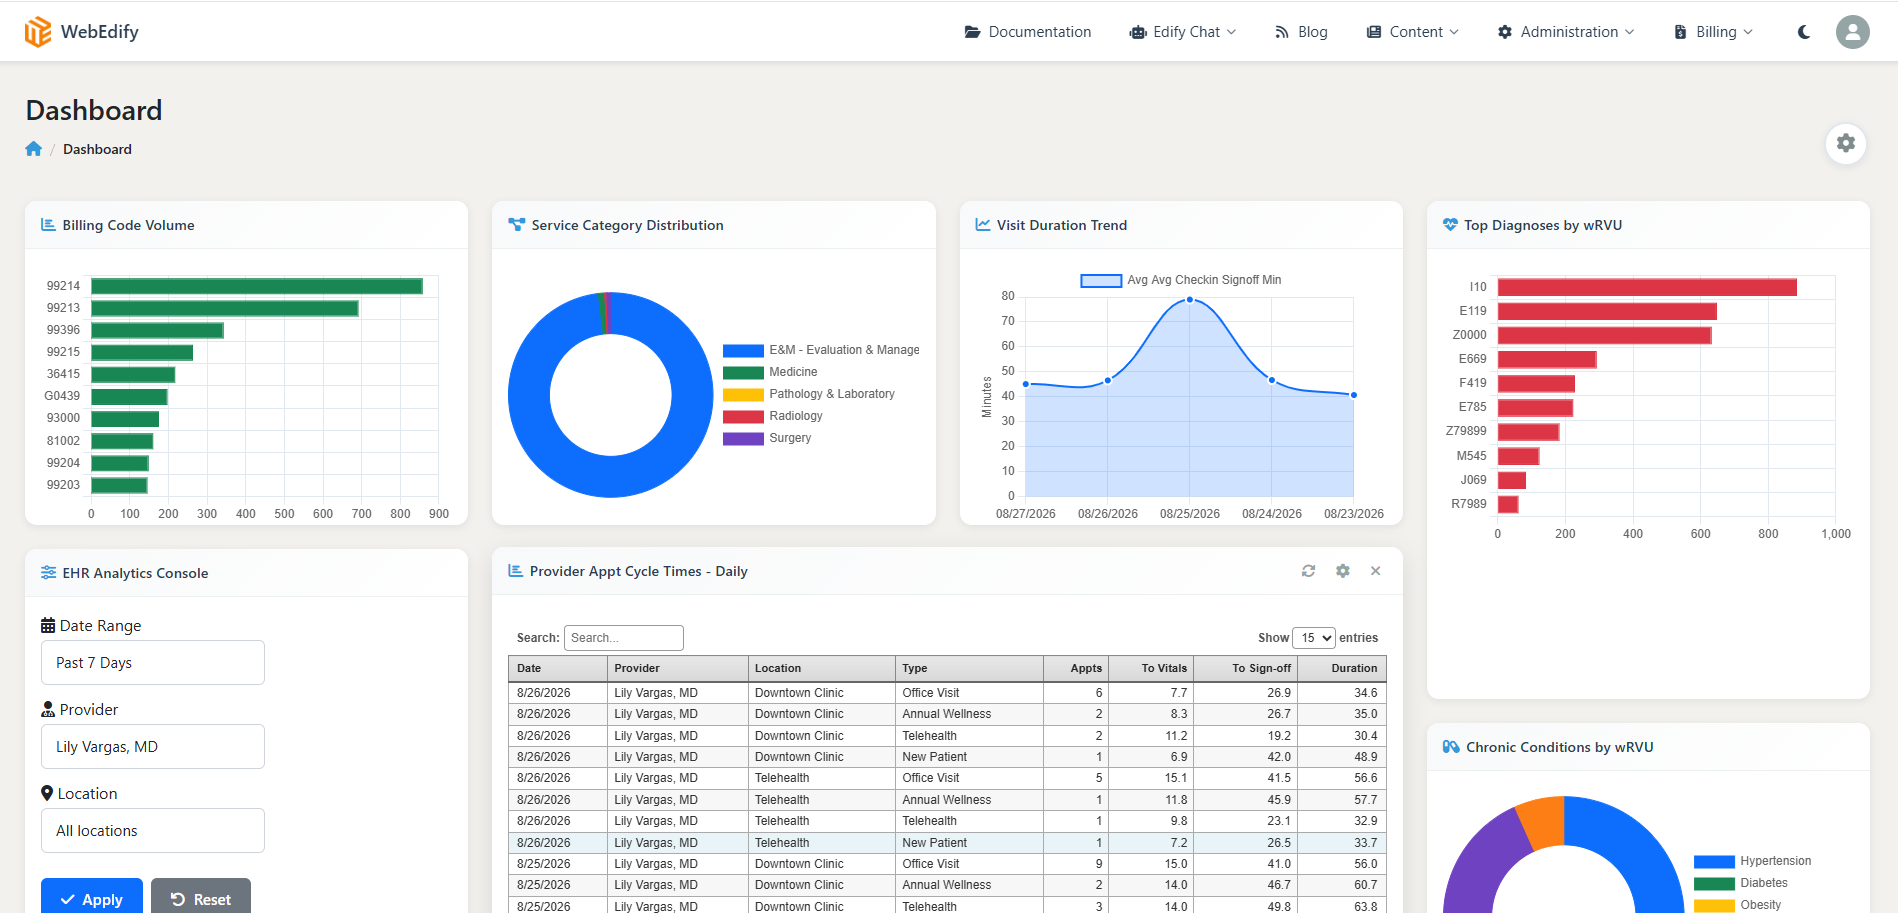Change the Show 15 entries dropdown
1898x913 pixels.
click(1314, 638)
